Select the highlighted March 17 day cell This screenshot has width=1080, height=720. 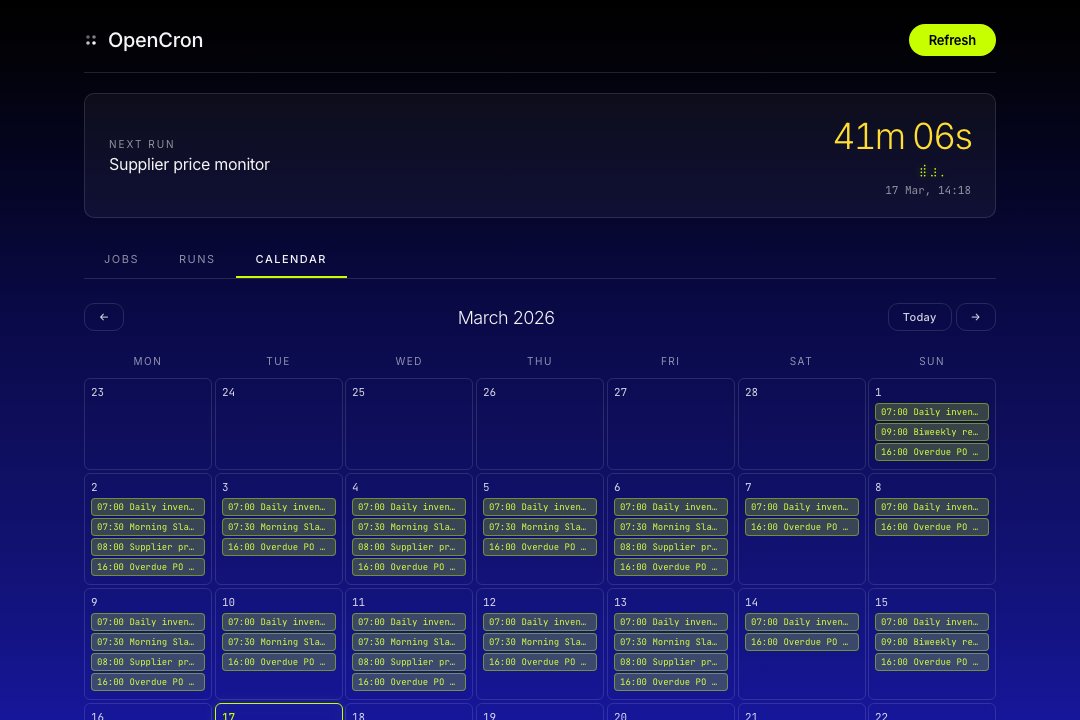279,712
